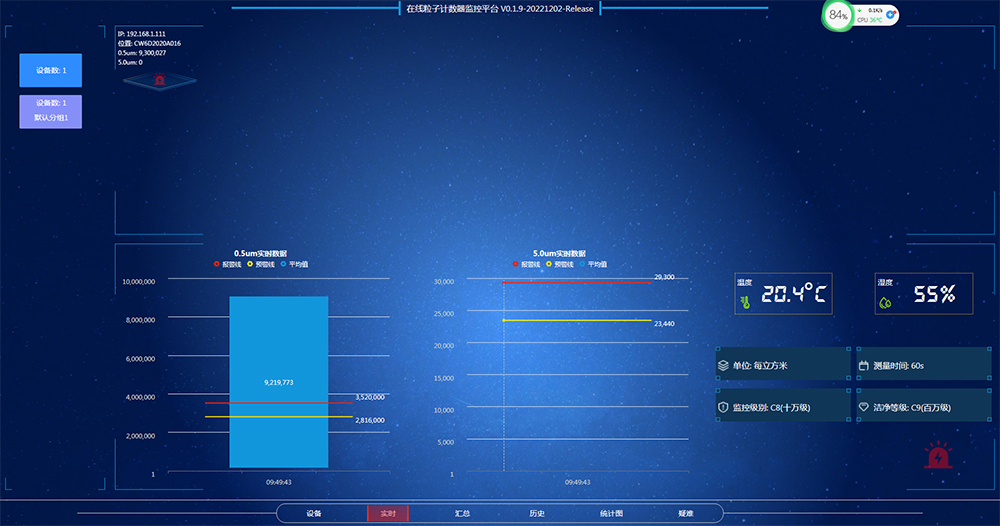Click the calendar icon beside 测量时间
The image size is (1000, 526).
[x=863, y=366]
